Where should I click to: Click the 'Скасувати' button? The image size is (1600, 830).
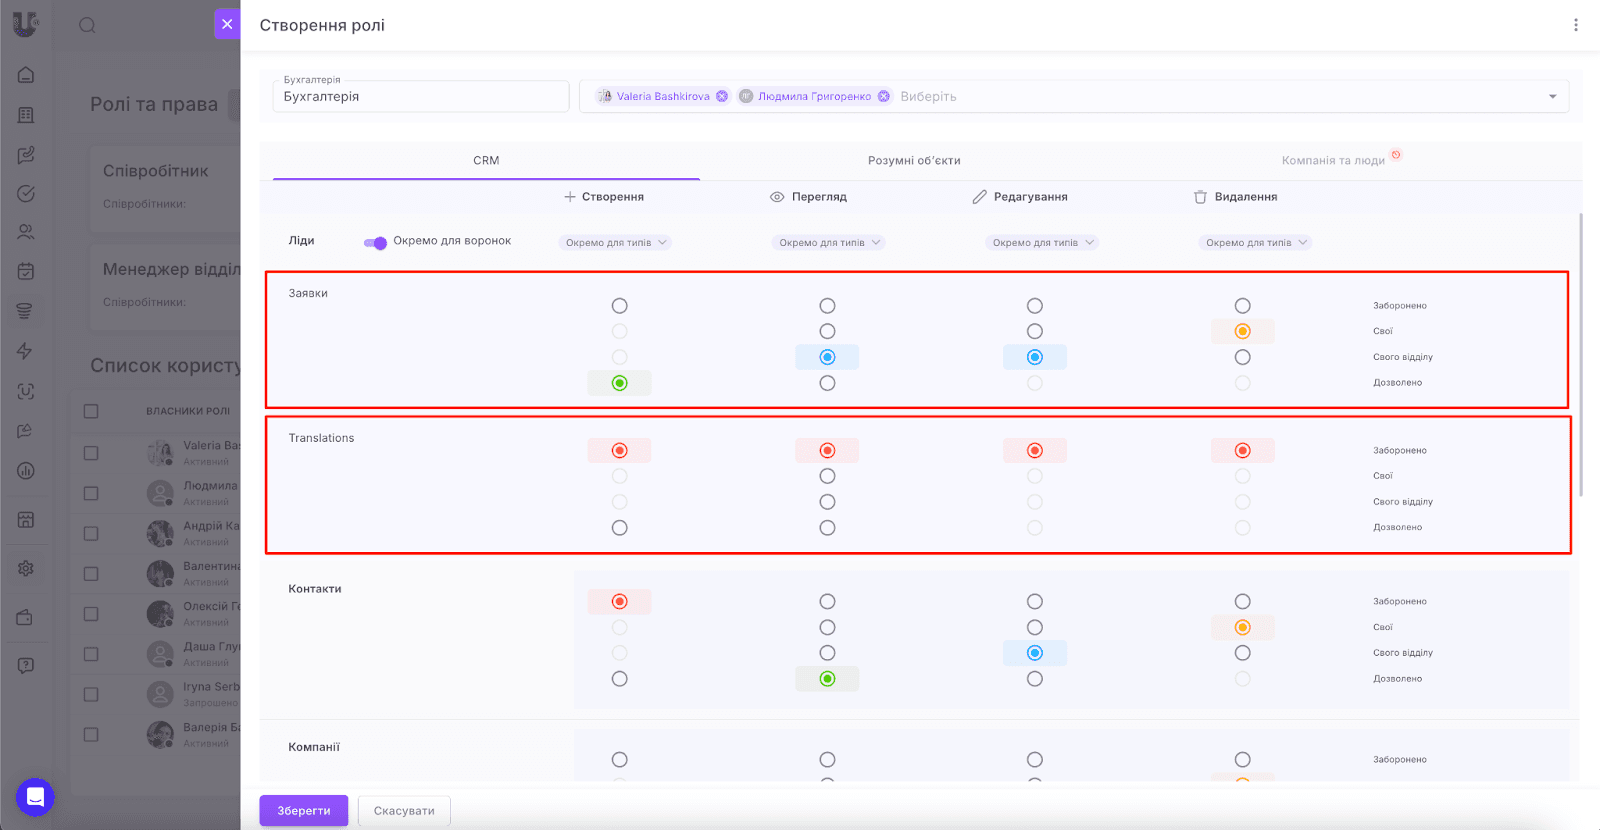(x=404, y=811)
